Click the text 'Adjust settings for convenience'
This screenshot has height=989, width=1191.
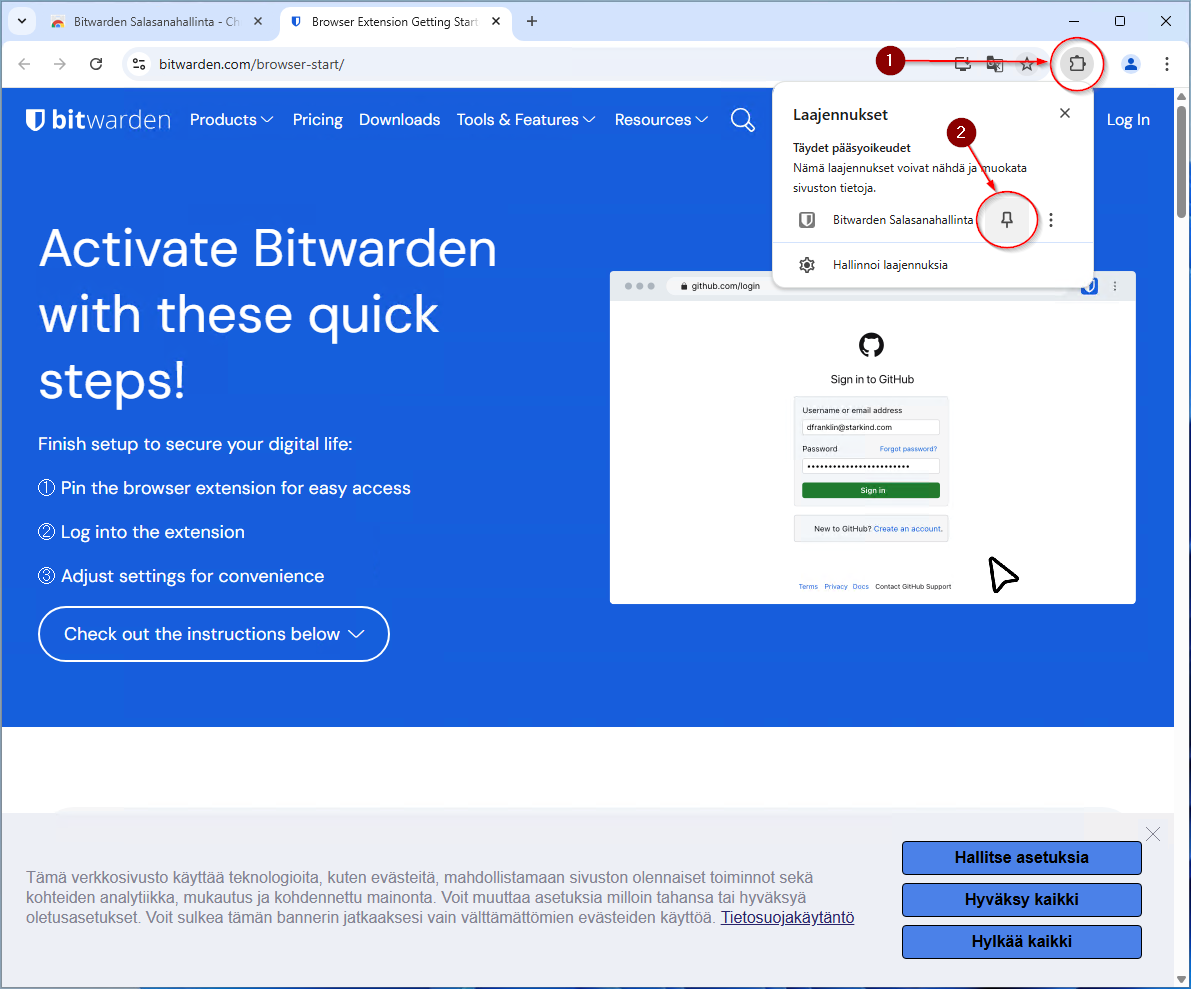click(x=192, y=576)
